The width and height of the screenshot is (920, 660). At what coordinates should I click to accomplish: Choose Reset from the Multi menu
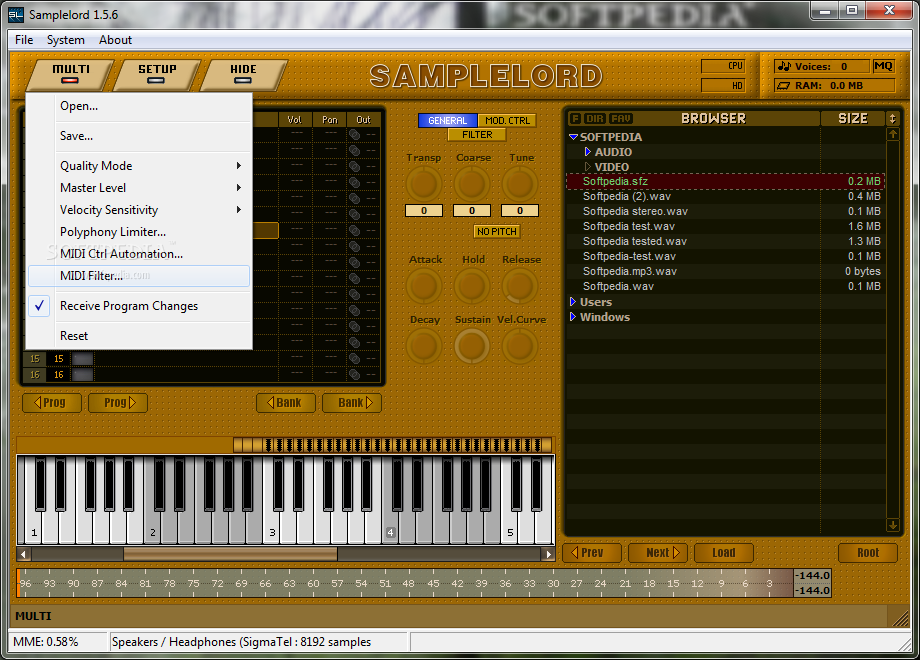(x=138, y=336)
